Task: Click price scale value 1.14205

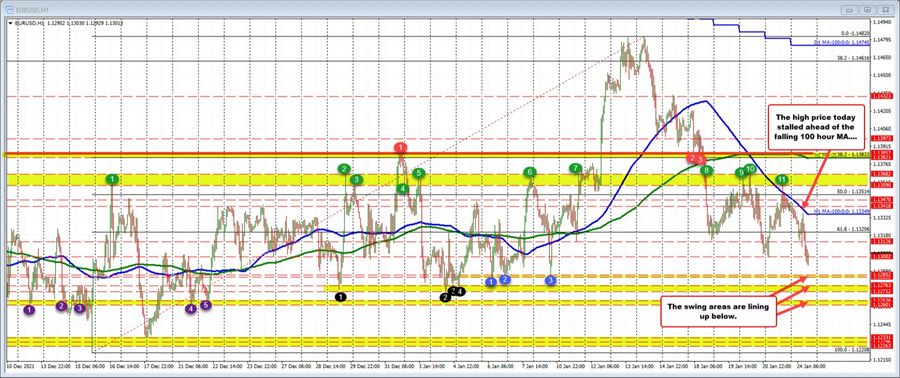Action: pos(882,111)
